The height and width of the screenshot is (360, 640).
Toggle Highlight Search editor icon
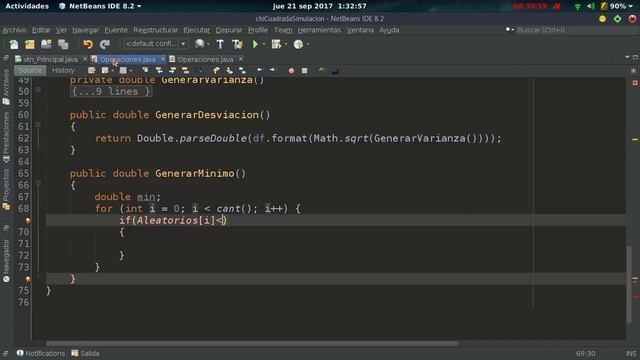pyautogui.click(x=185, y=71)
